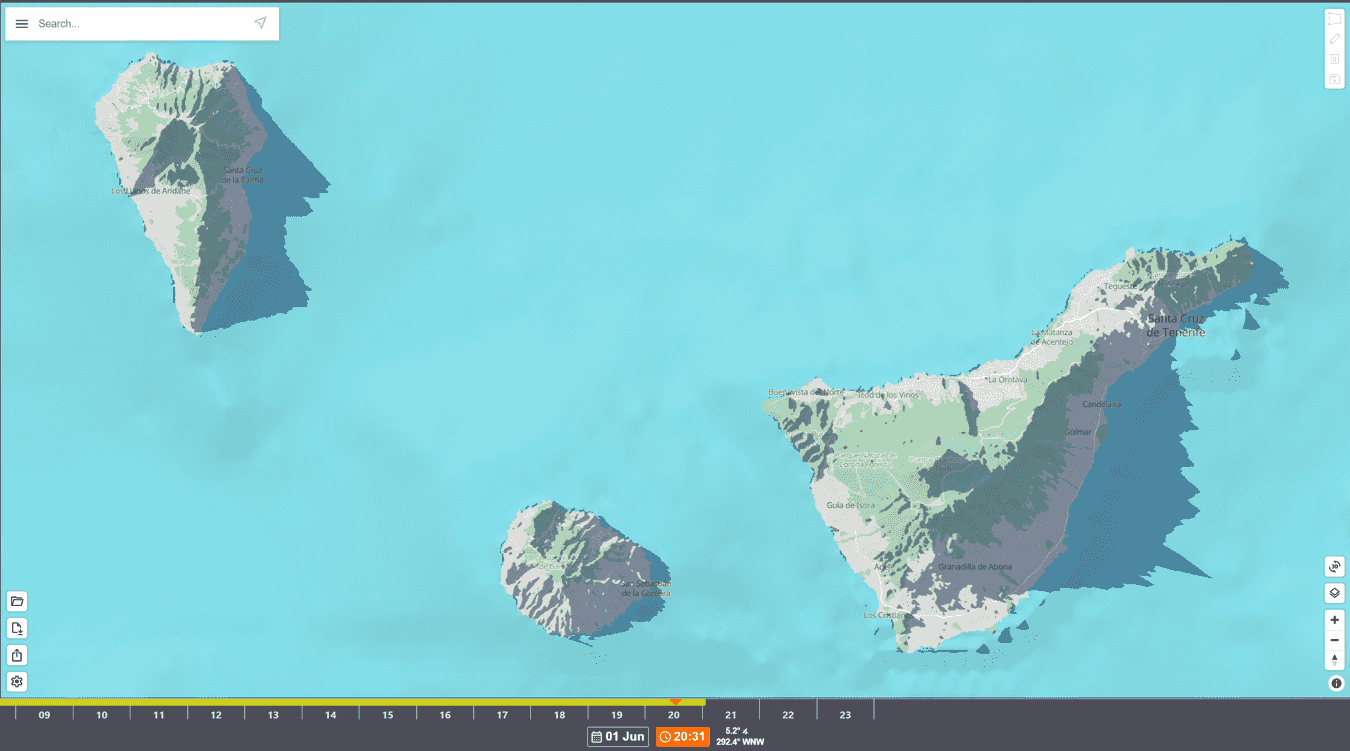Select hour 21 on the timeline

point(730,714)
